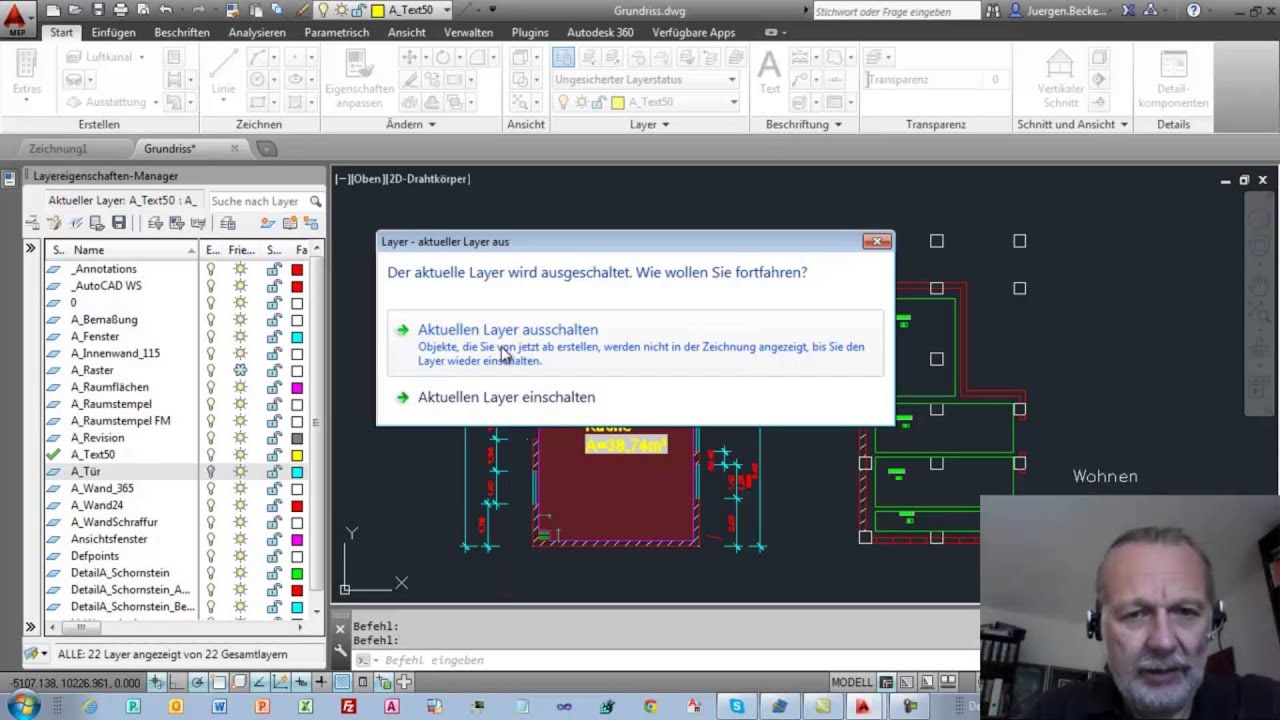Click the Linie drawing tool
The width and height of the screenshot is (1280, 720).
(223, 74)
